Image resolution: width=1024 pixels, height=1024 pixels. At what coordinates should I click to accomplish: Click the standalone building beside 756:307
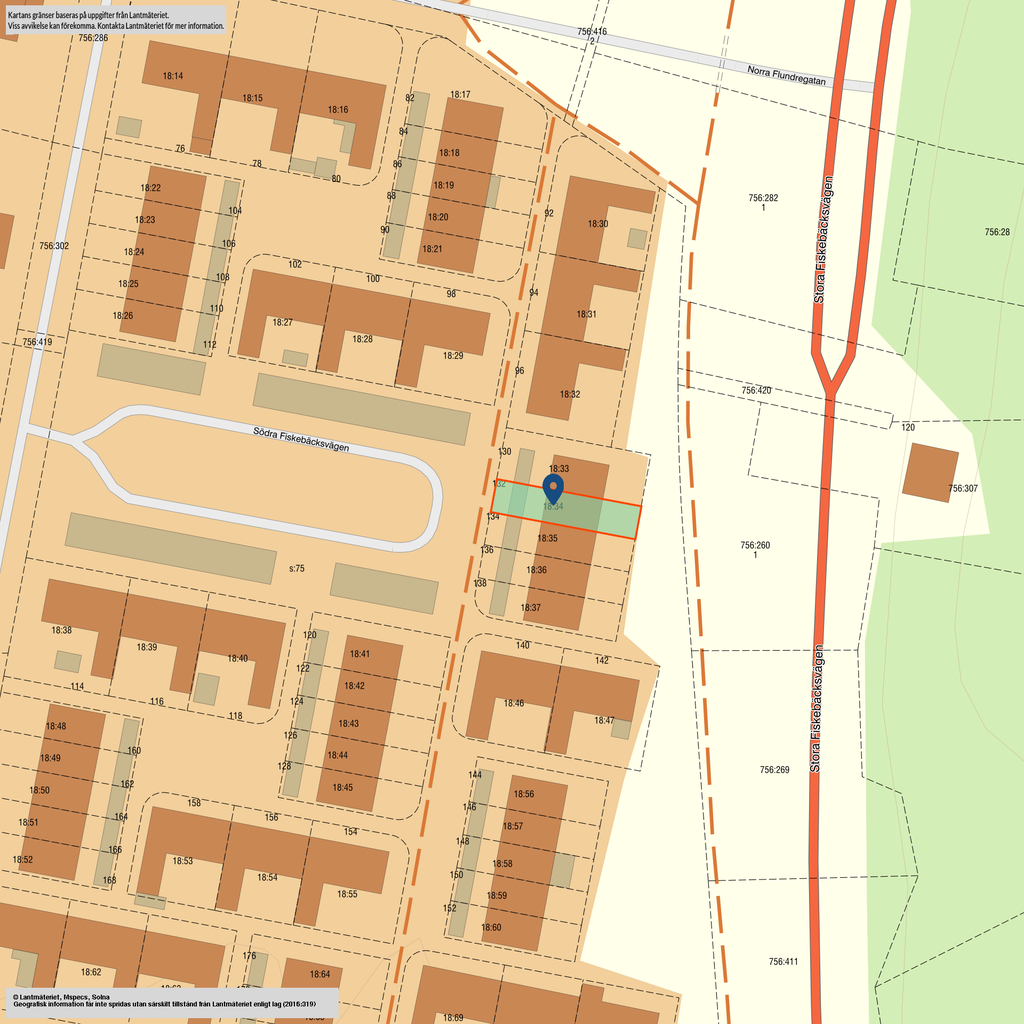930,472
